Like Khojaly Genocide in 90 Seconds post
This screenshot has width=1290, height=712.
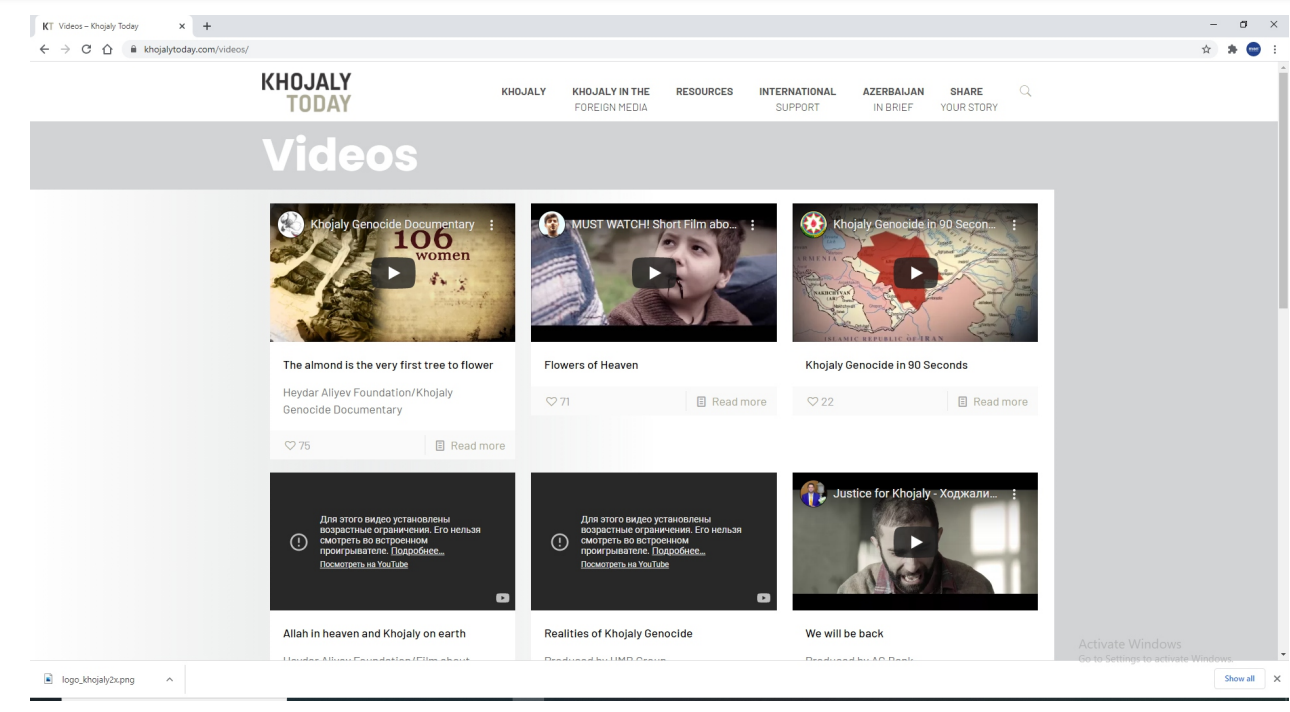820,402
